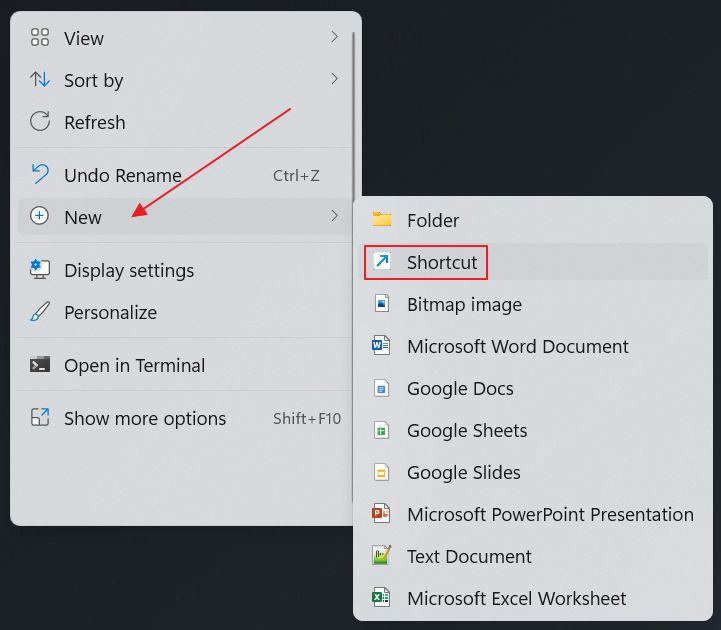This screenshot has width=721, height=630.
Task: Click the Bitmap image file icon
Action: (382, 304)
